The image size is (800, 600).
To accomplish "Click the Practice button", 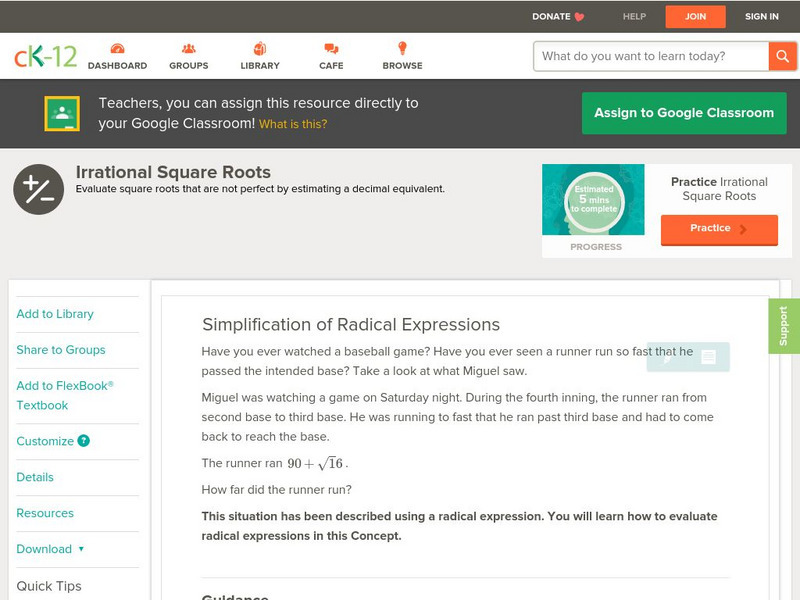I will 719,229.
